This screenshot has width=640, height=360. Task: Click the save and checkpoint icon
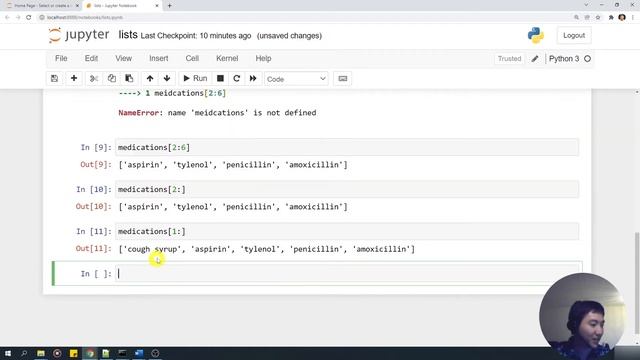pos(54,78)
